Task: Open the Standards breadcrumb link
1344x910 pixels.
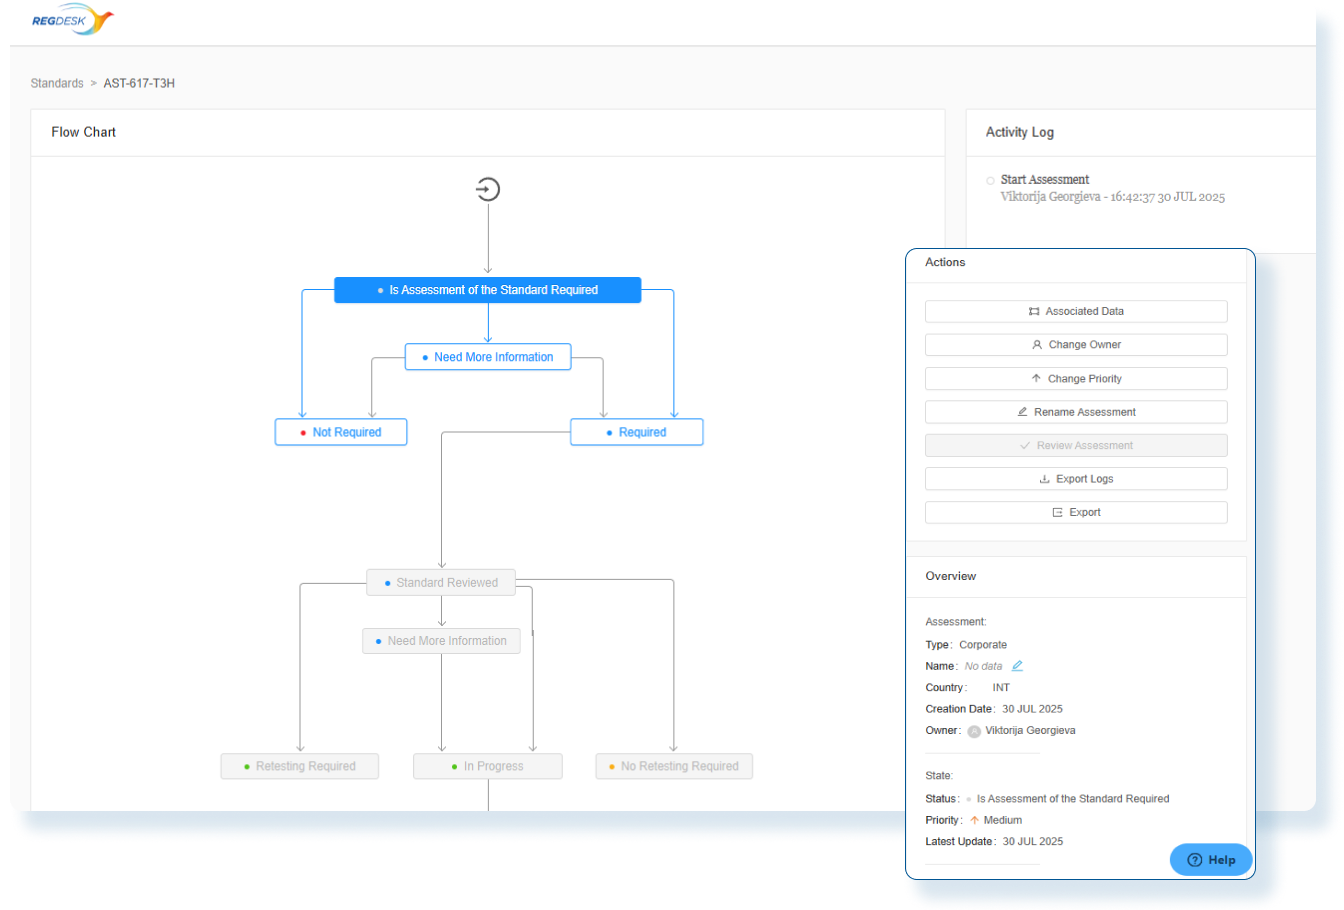Action: 57,83
